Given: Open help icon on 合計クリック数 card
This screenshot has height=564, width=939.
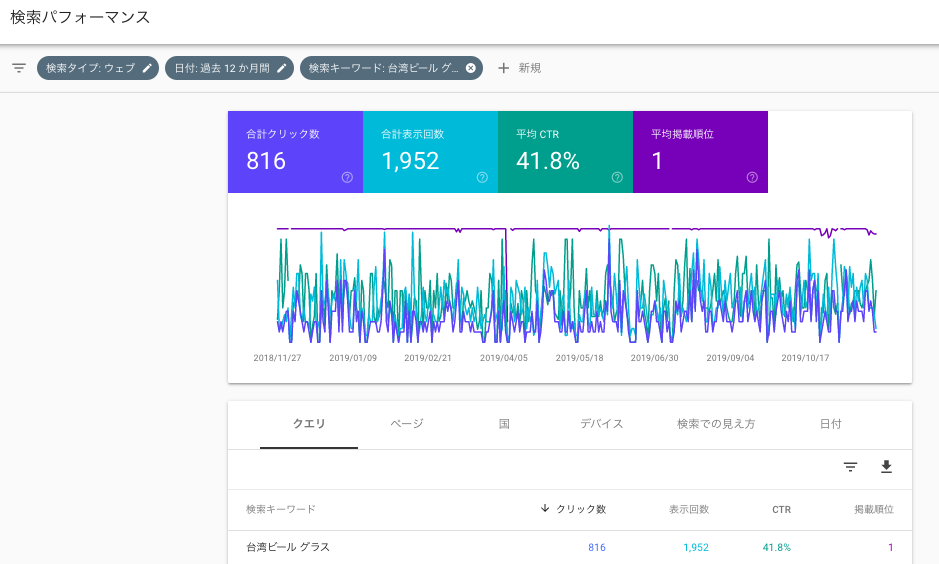Looking at the screenshot, I should click(347, 177).
